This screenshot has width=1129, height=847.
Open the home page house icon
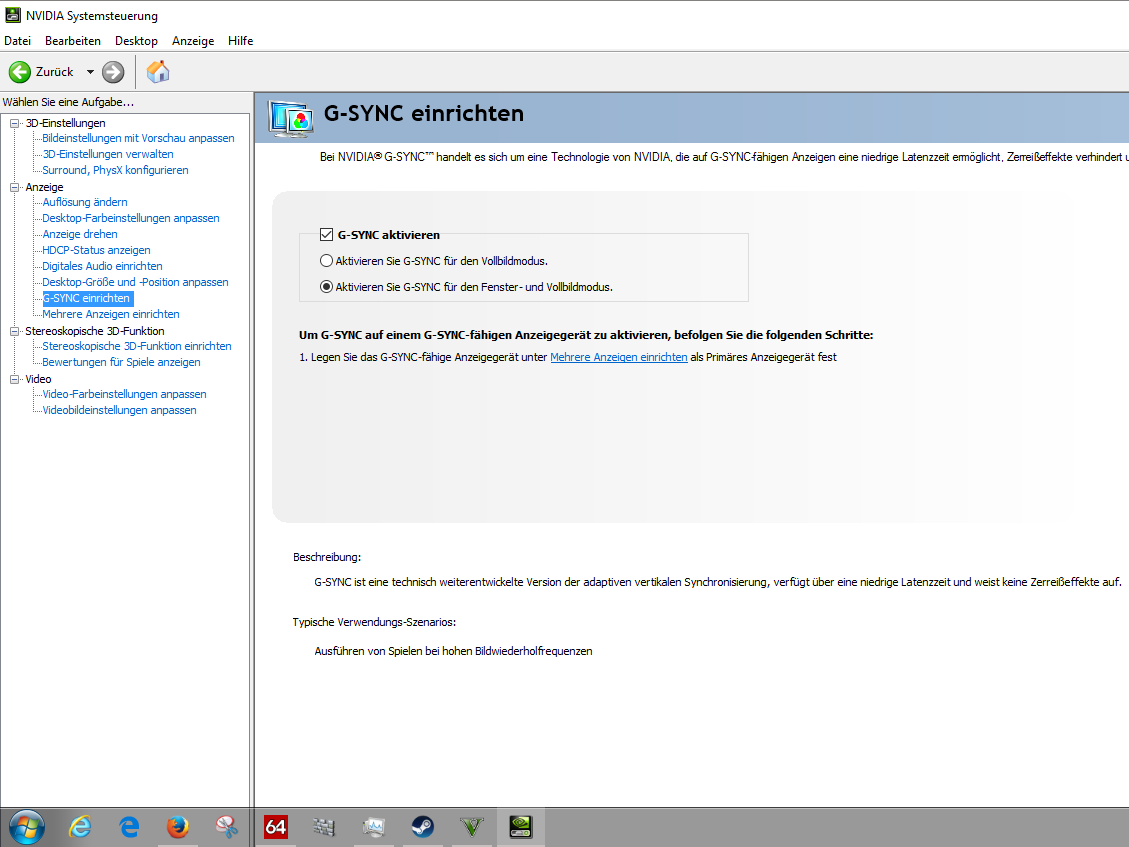point(158,71)
